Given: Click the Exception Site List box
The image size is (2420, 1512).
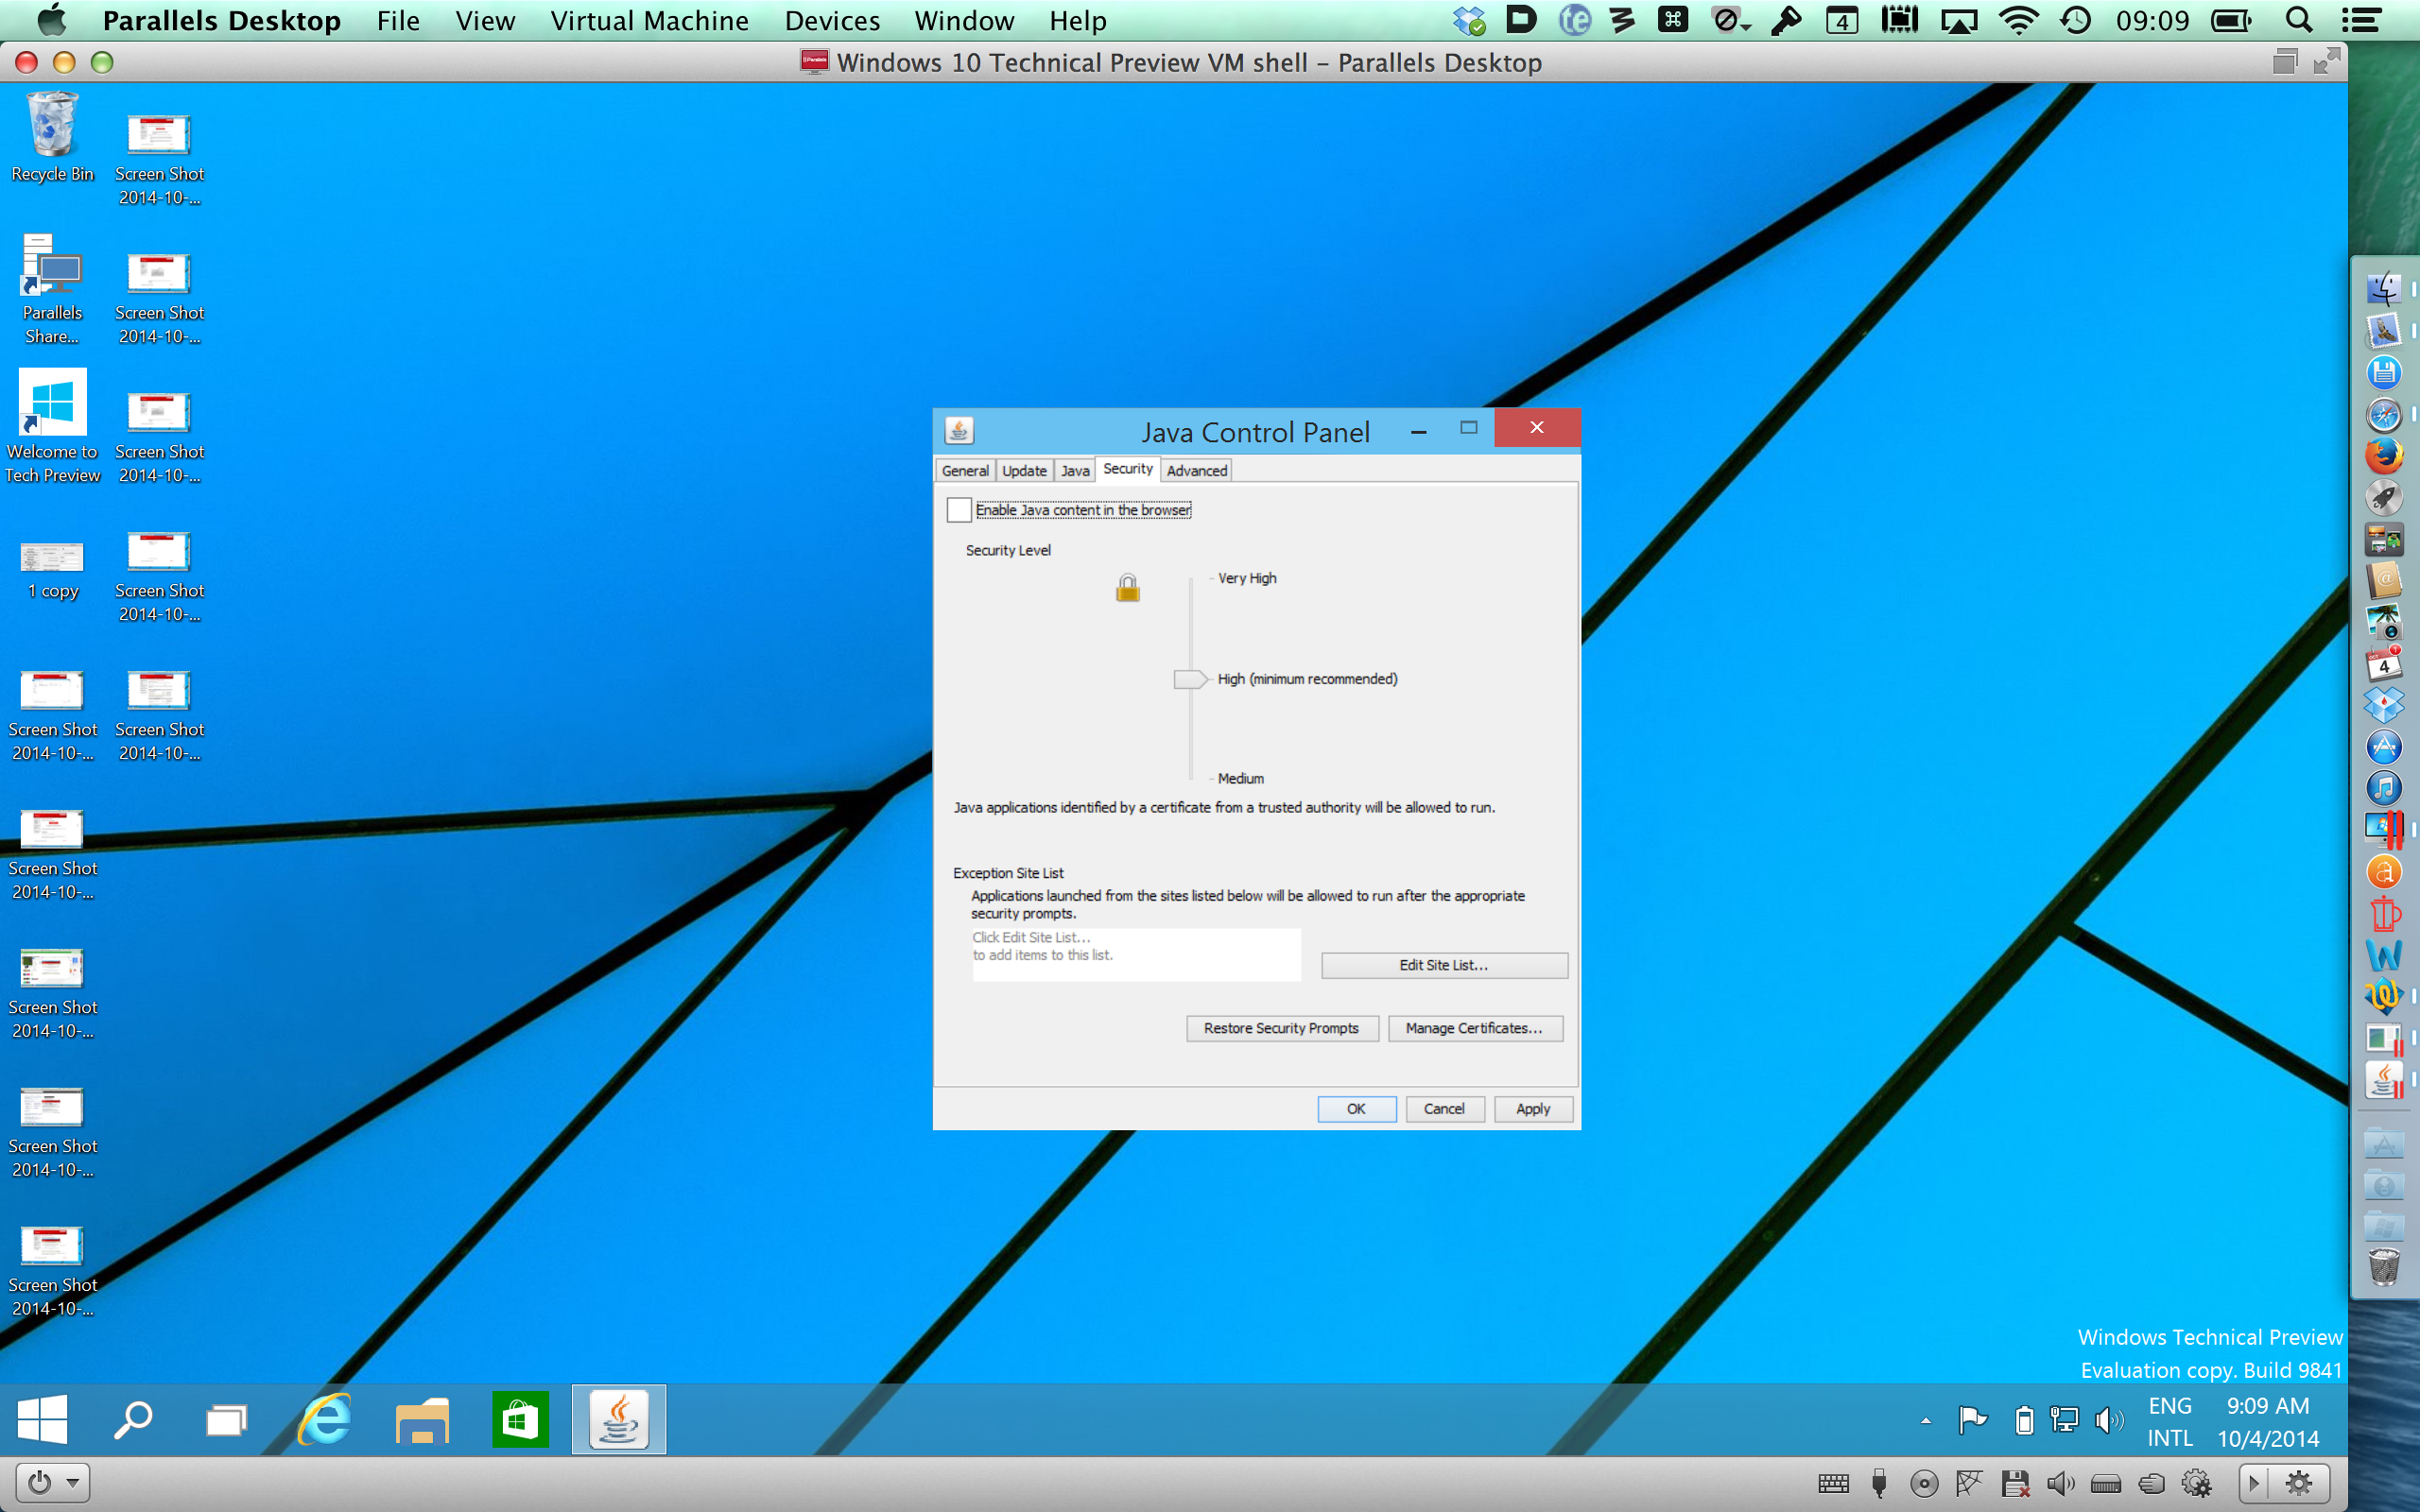Looking at the screenshot, I should coord(1135,955).
